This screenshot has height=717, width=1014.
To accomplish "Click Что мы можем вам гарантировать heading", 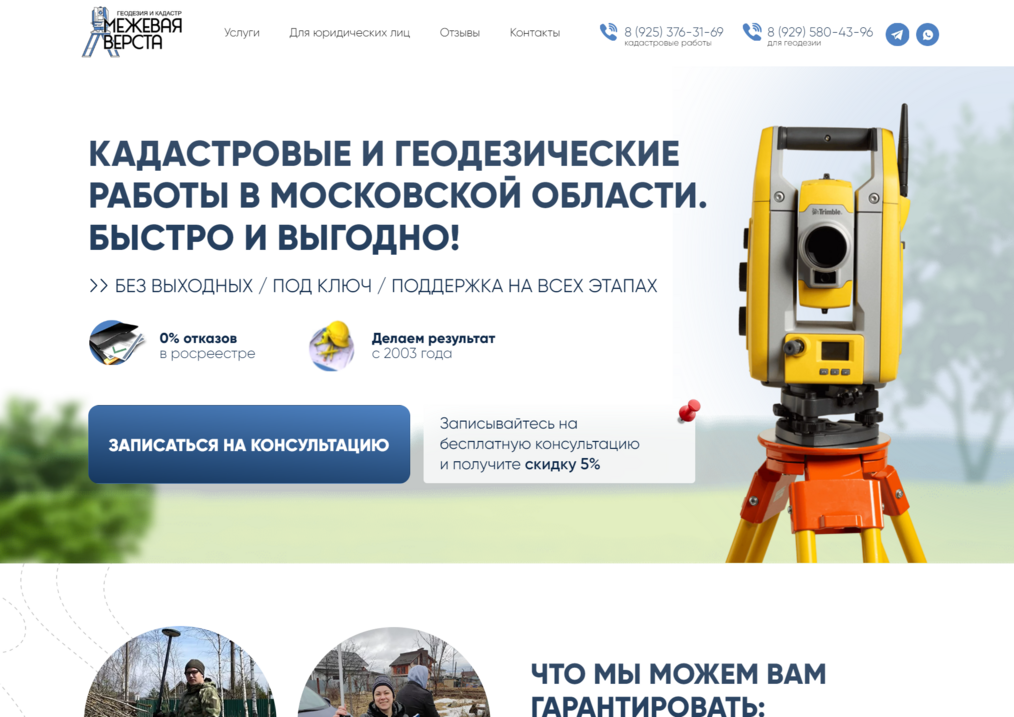I will coord(678,689).
